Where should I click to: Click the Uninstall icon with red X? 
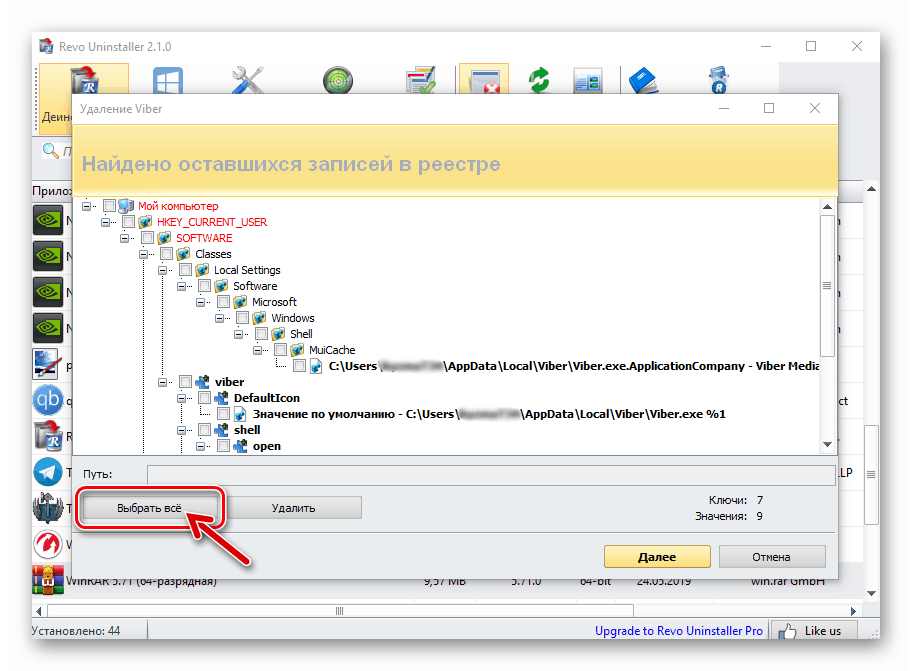click(484, 80)
